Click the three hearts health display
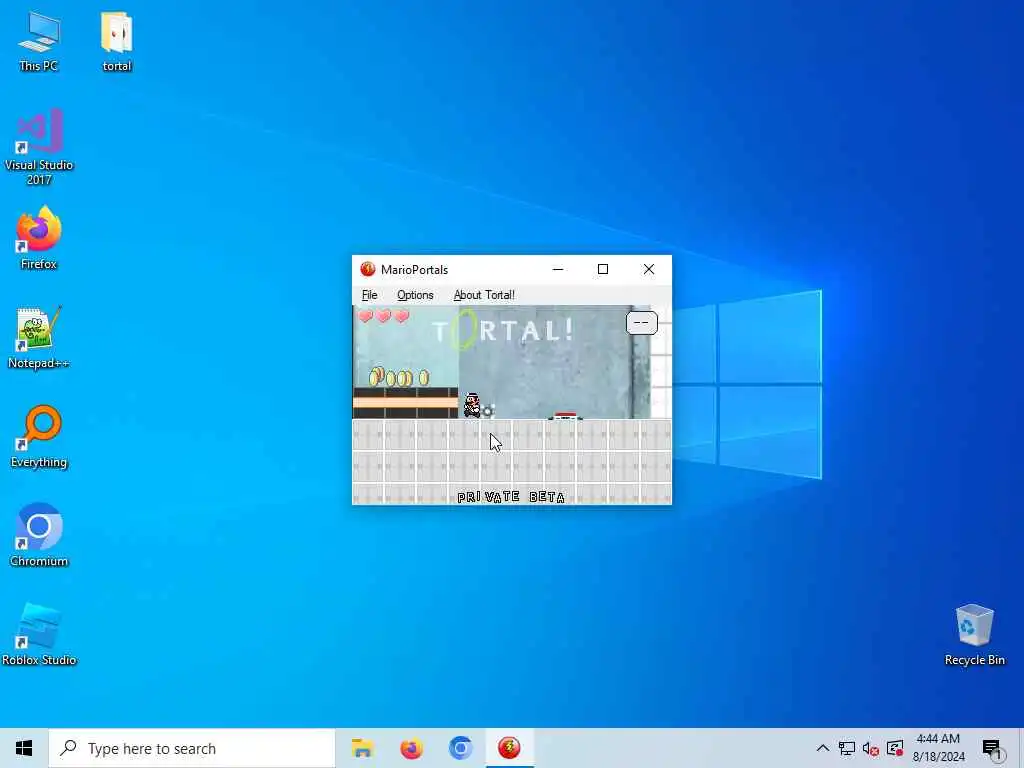 (383, 316)
